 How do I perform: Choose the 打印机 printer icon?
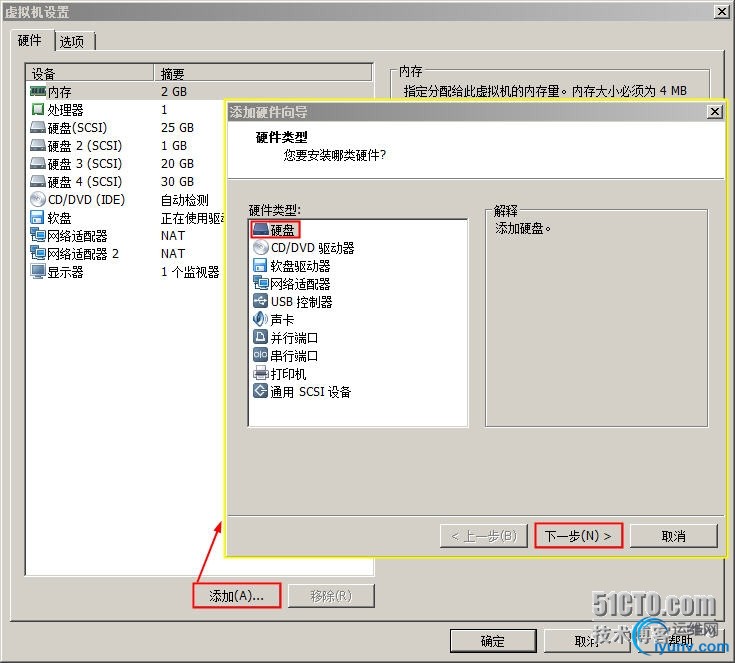tap(260, 373)
